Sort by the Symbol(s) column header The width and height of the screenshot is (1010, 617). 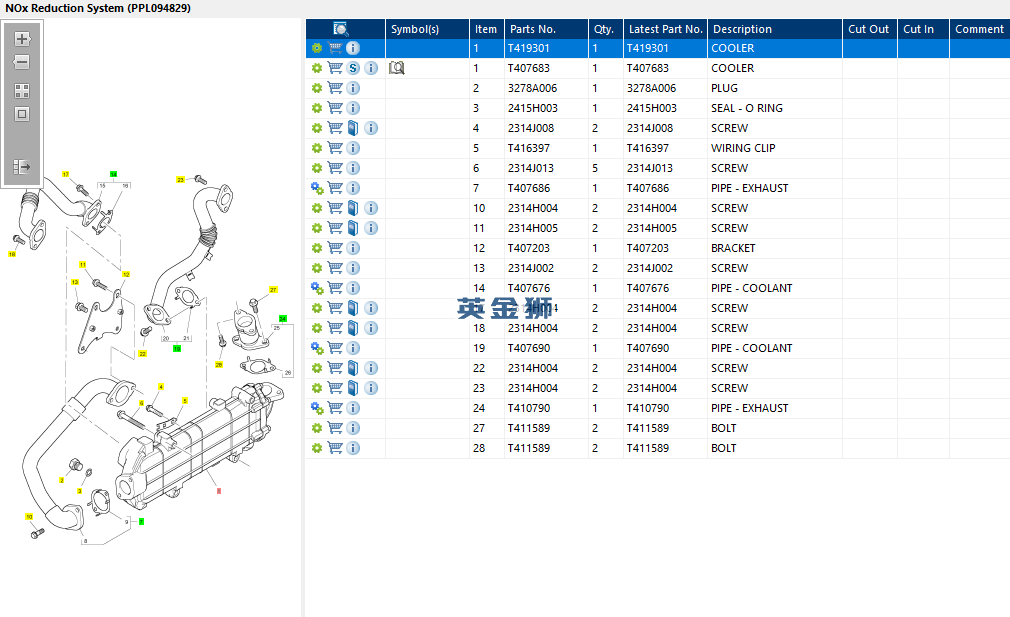427,29
